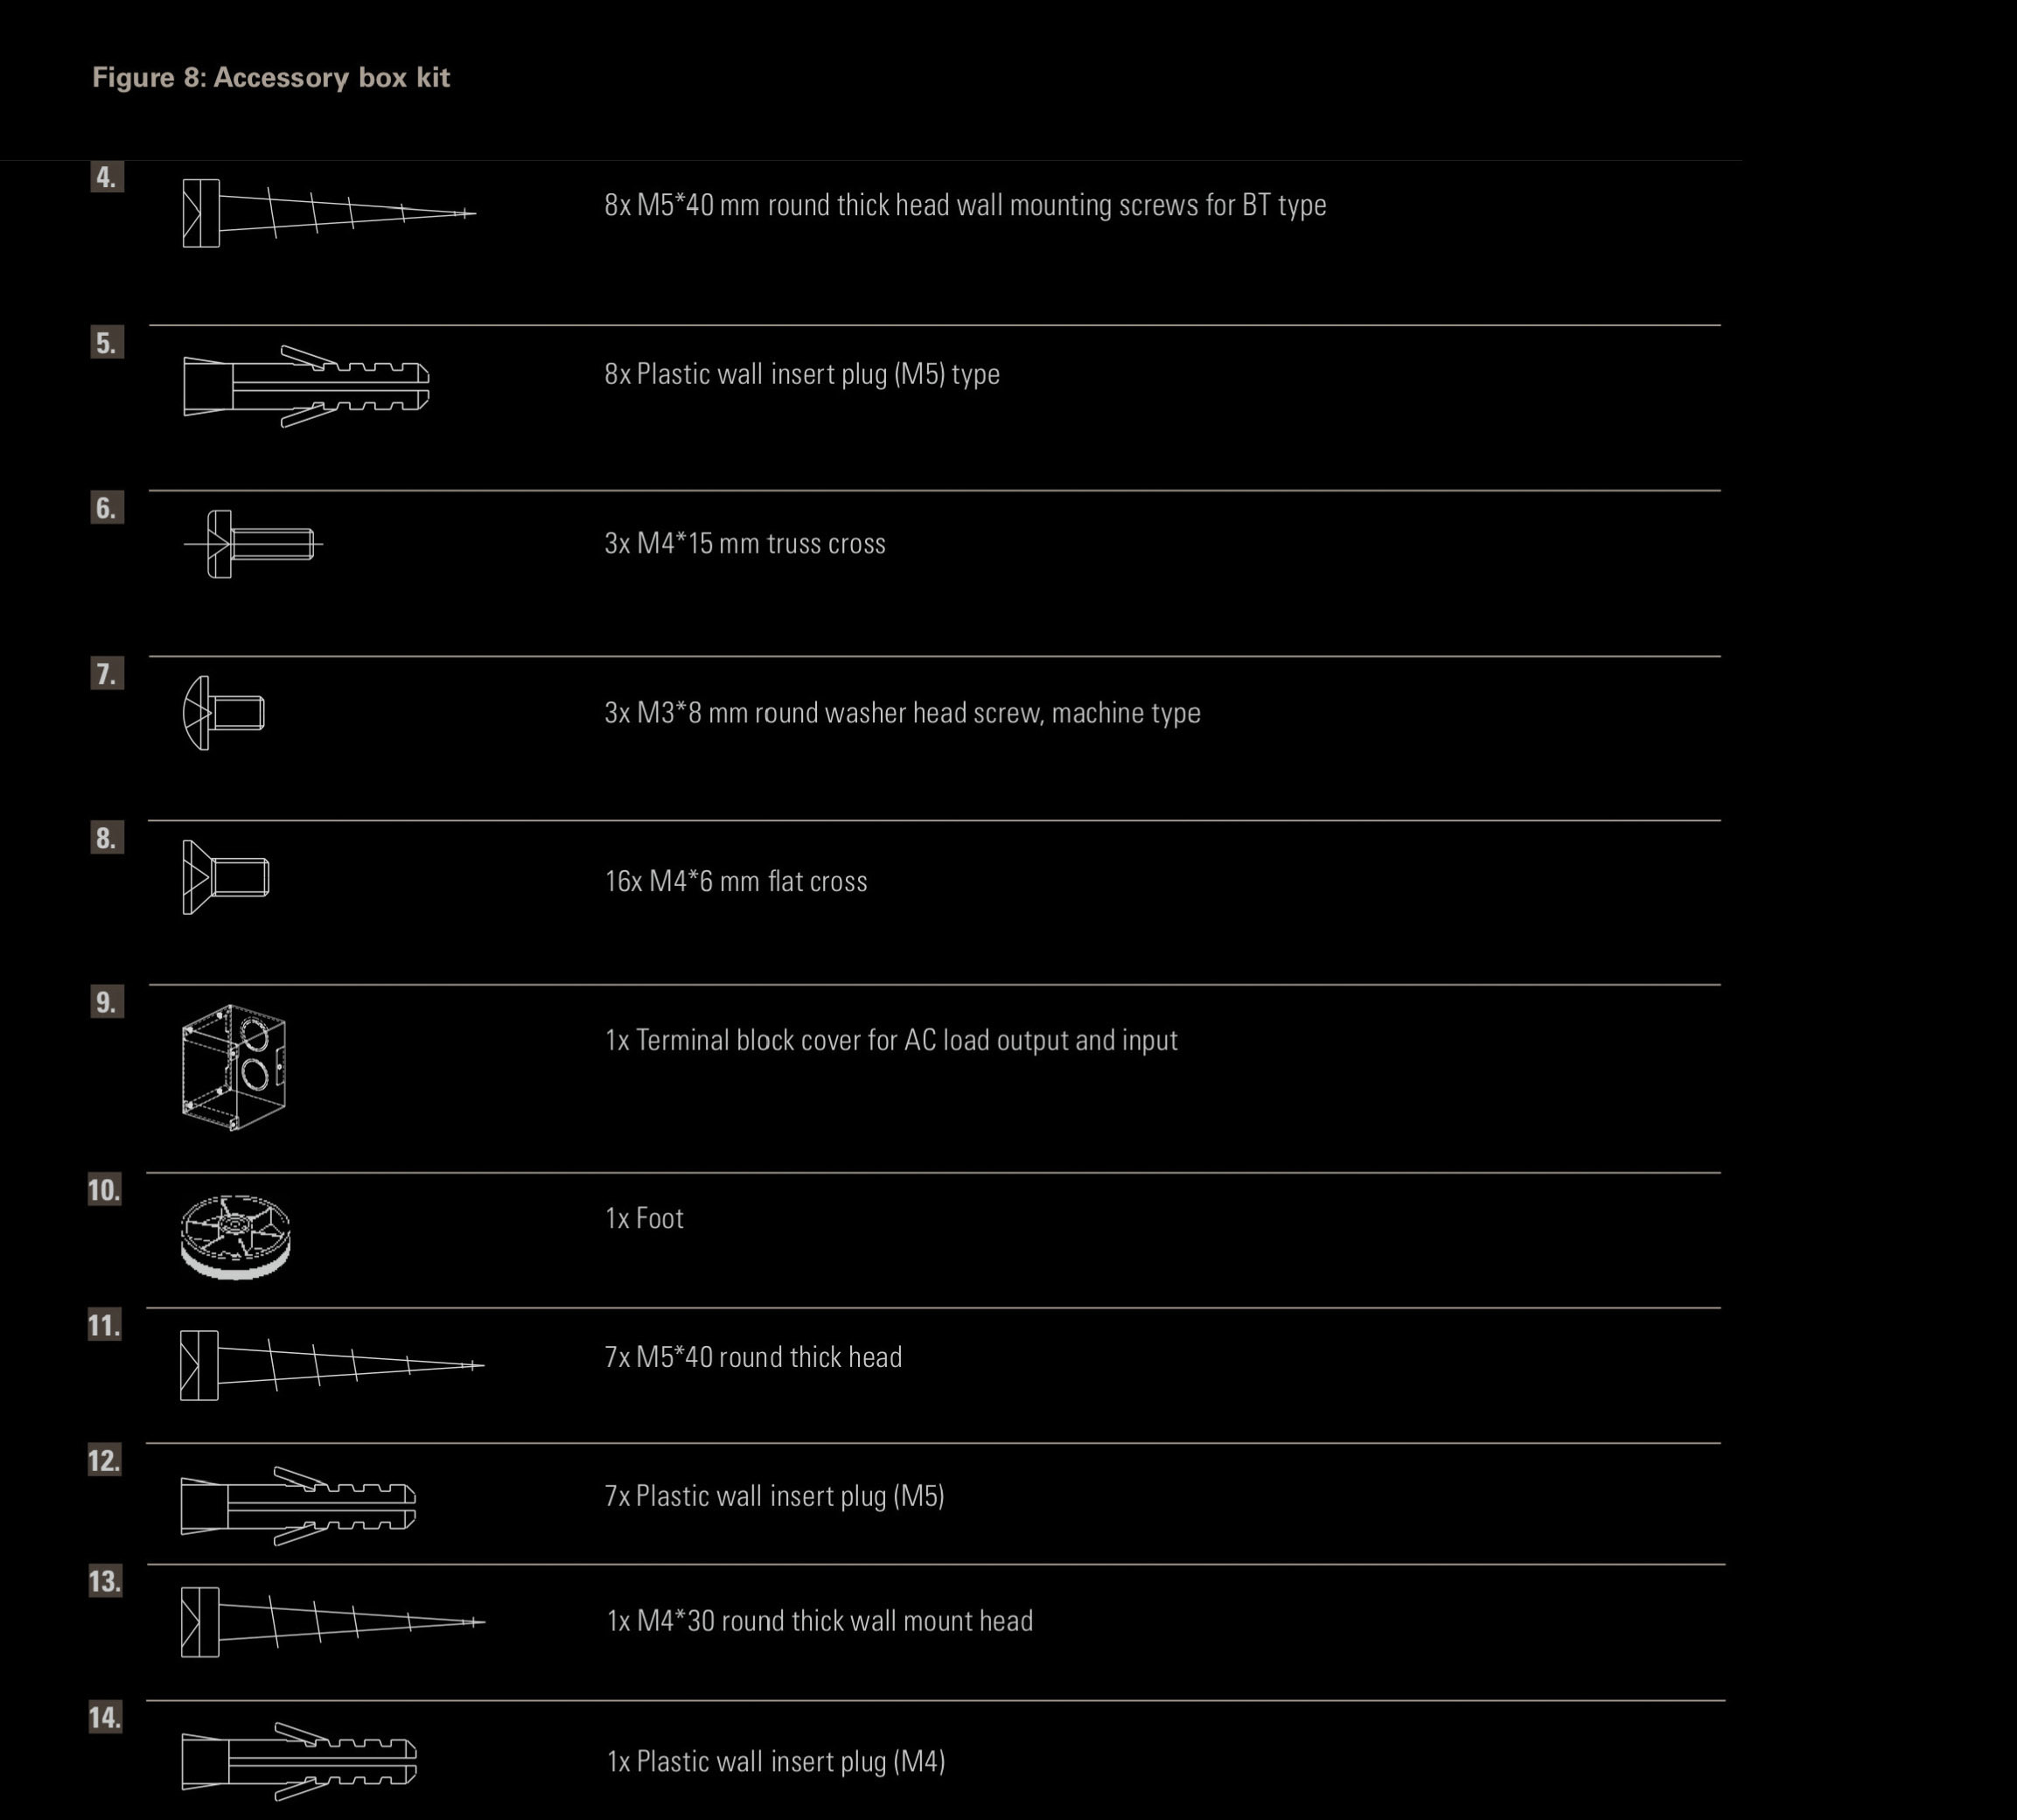
Task: Click the number 10 item badge
Action: click(x=104, y=1190)
